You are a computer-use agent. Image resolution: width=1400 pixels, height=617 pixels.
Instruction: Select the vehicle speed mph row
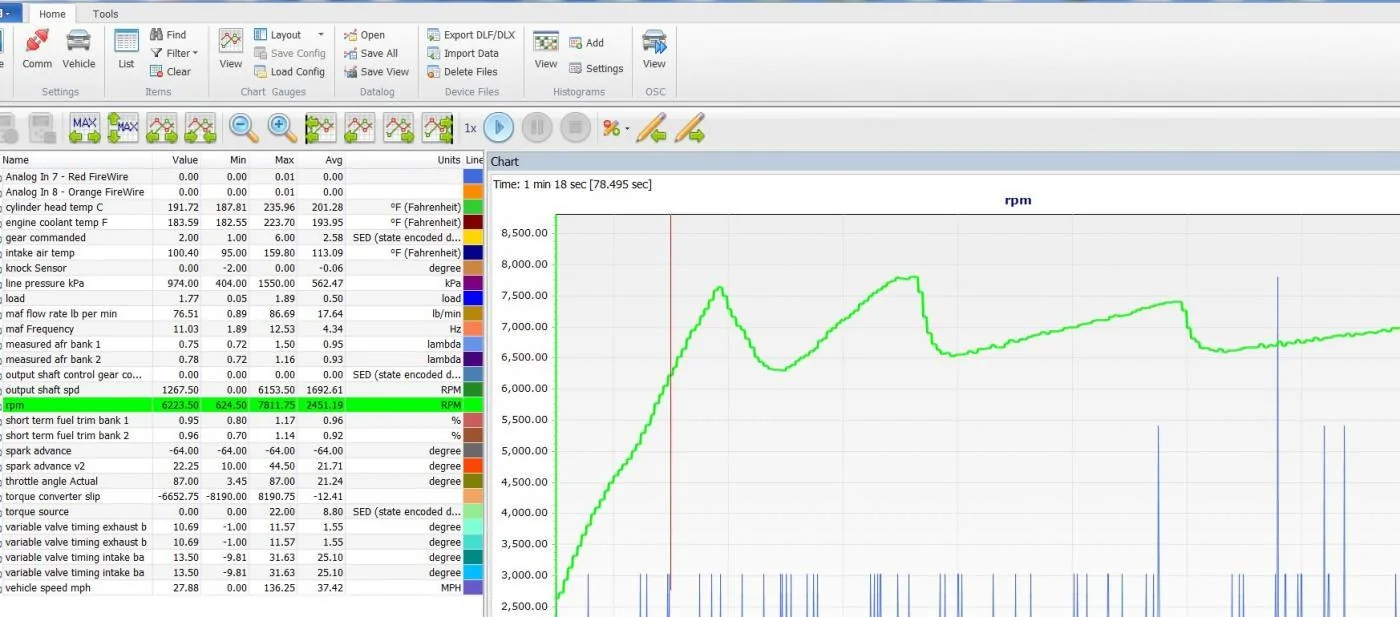pos(241,587)
